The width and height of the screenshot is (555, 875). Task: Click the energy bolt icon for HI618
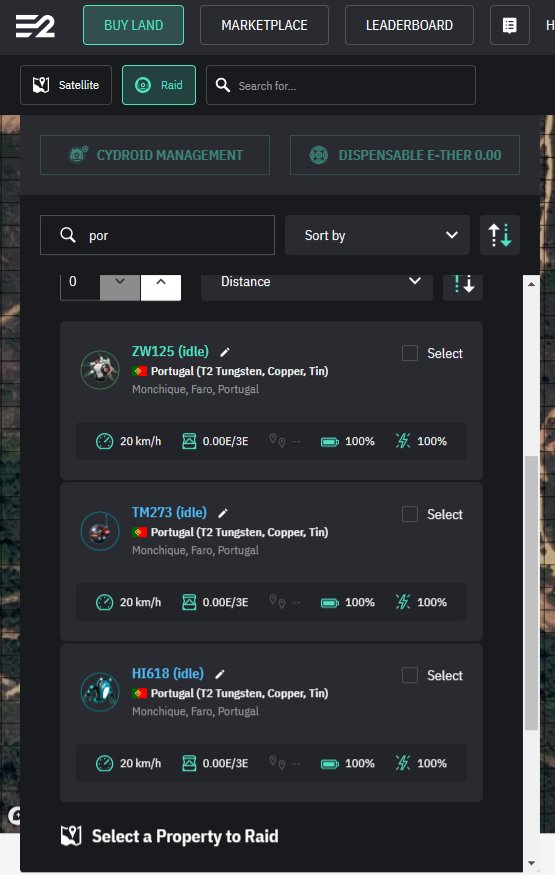(403, 763)
